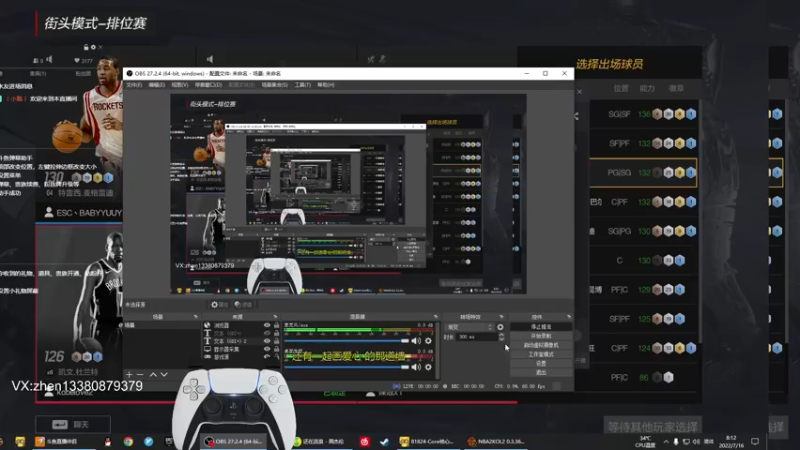Image resolution: width=800 pixels, height=450 pixels.
Task: Toggle visibility eye of 浏览器 source
Action: (x=267, y=325)
